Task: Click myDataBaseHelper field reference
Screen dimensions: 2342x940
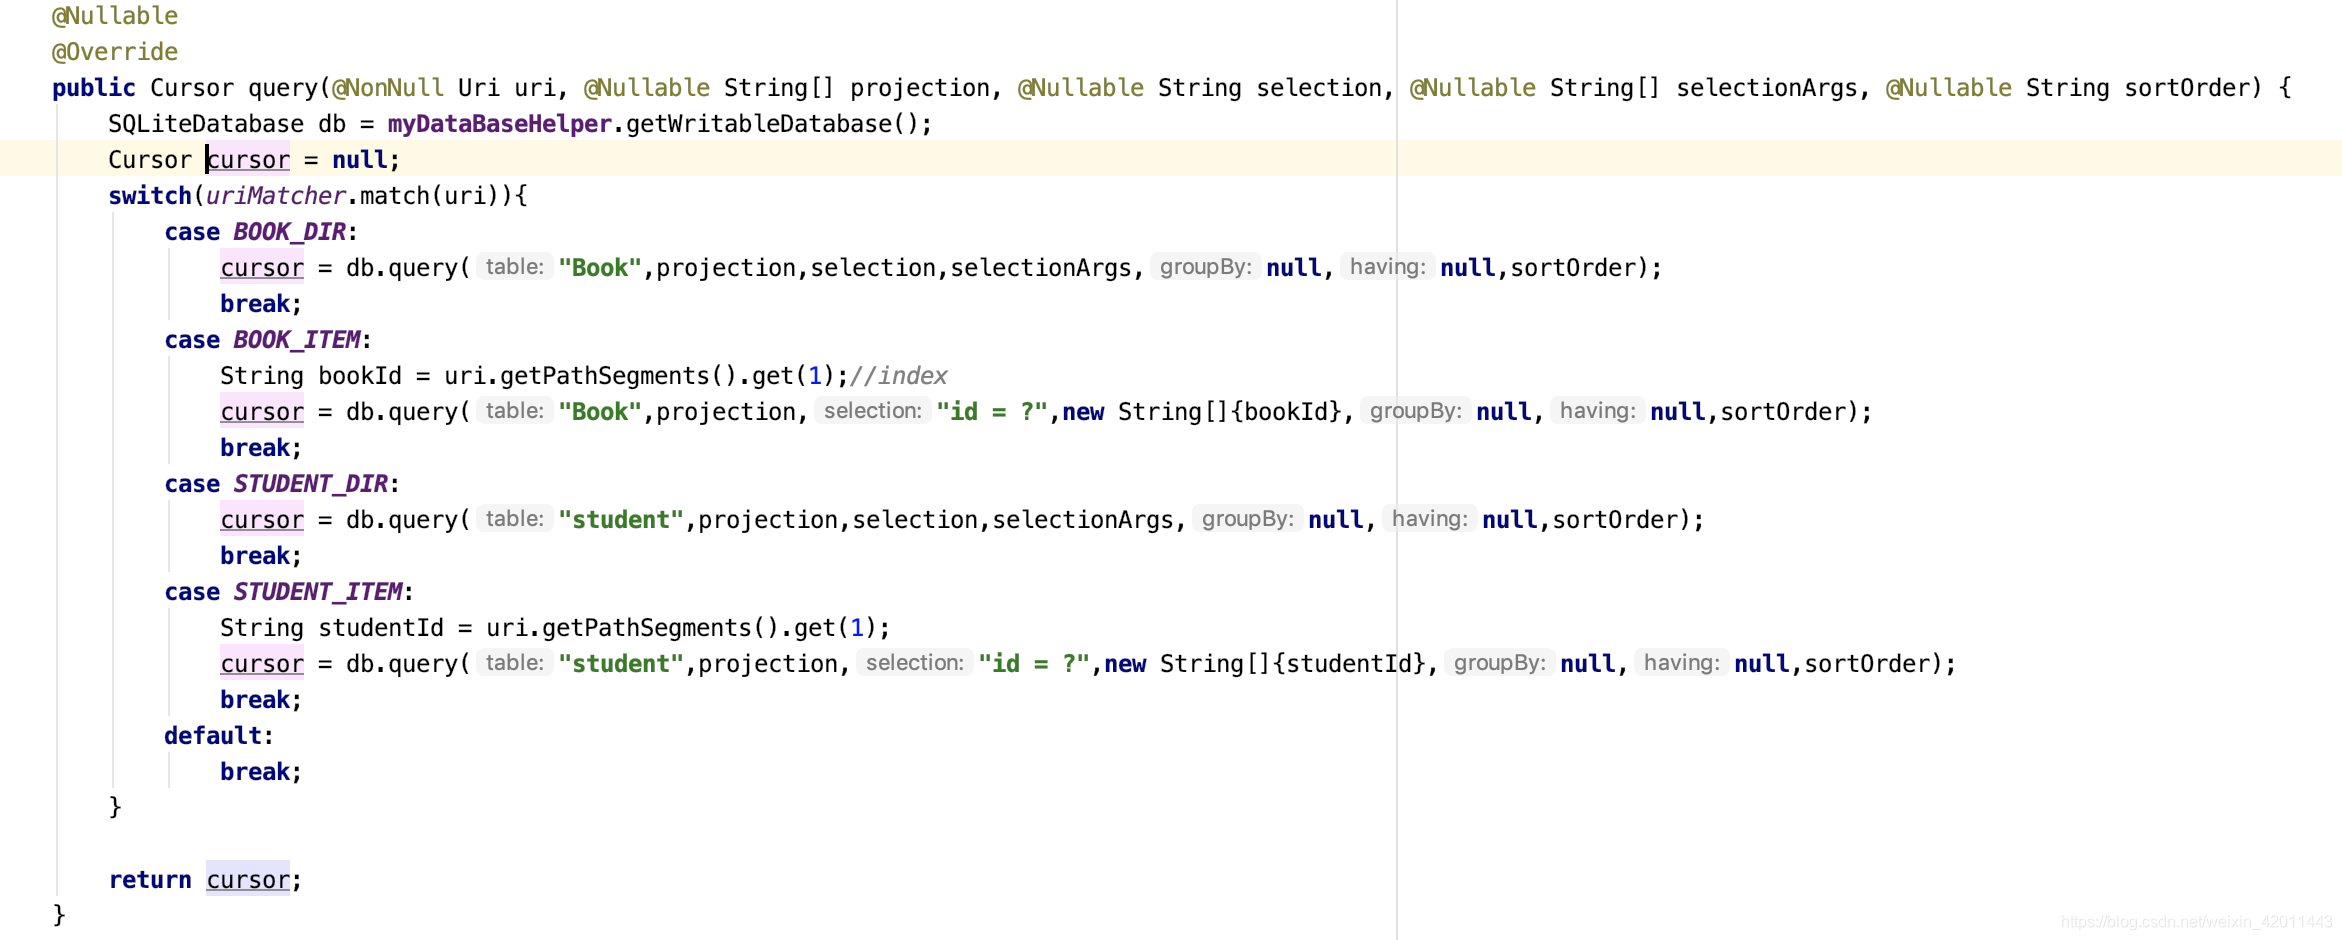Action: coord(499,124)
